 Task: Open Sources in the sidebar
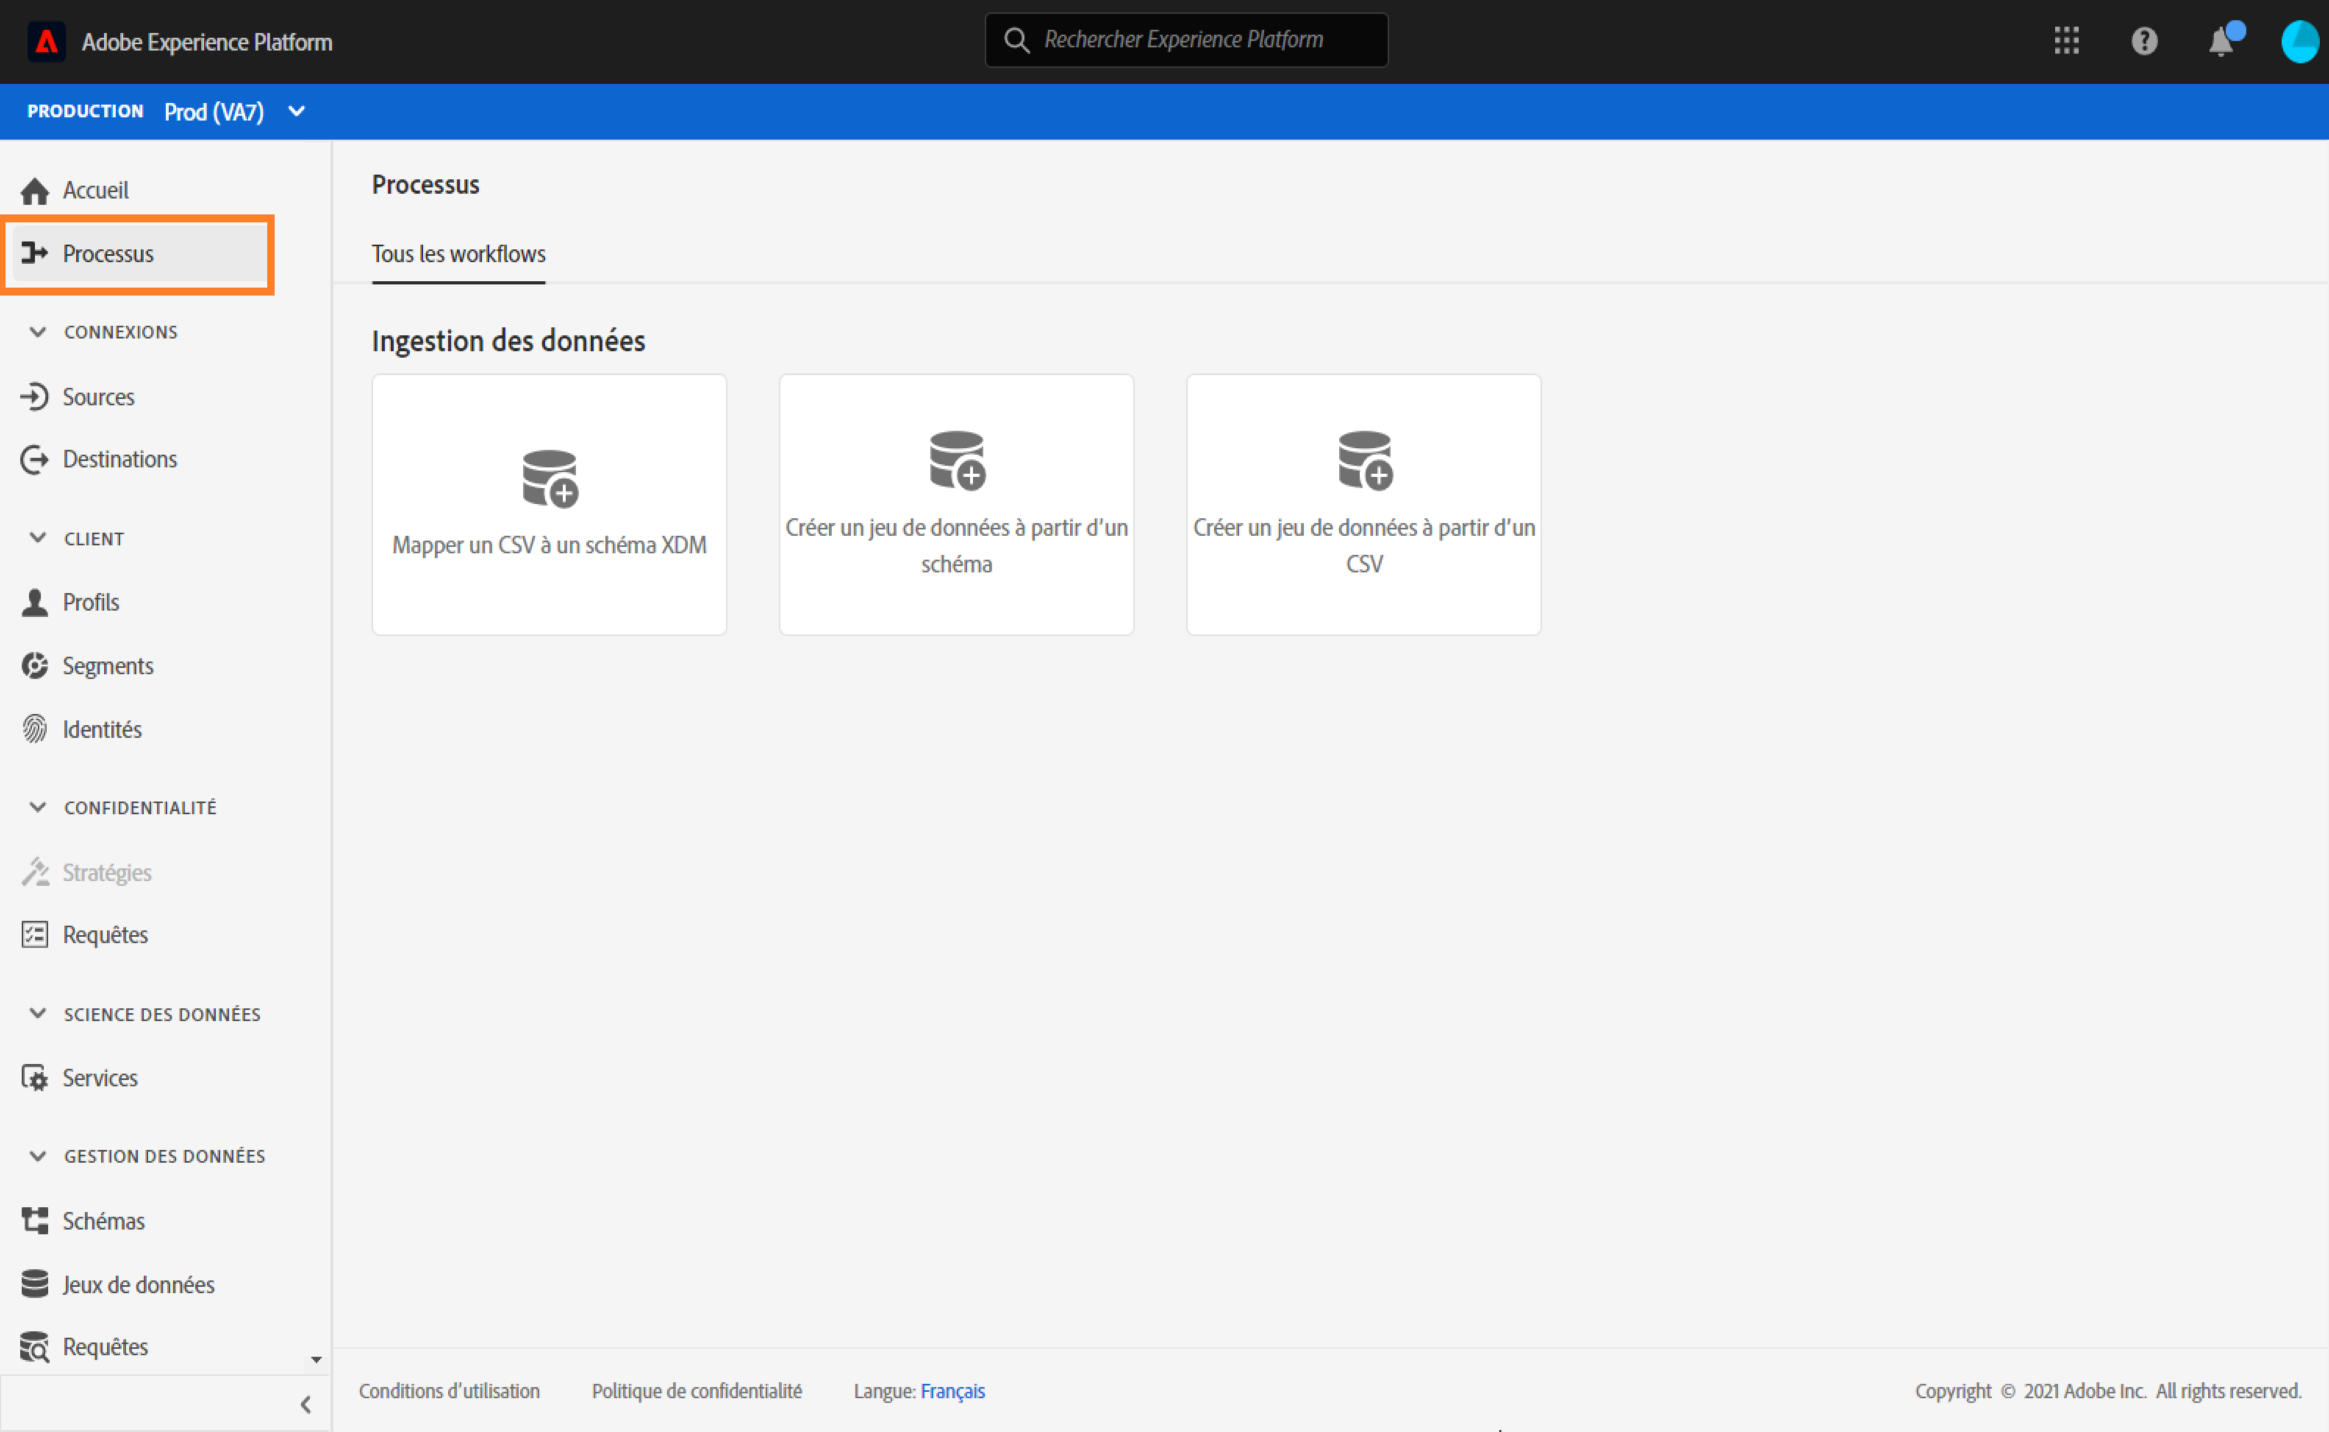click(x=97, y=397)
